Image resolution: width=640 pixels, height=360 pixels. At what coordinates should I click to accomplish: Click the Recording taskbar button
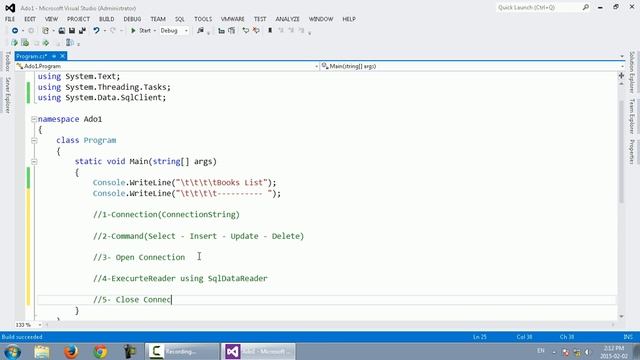182,351
